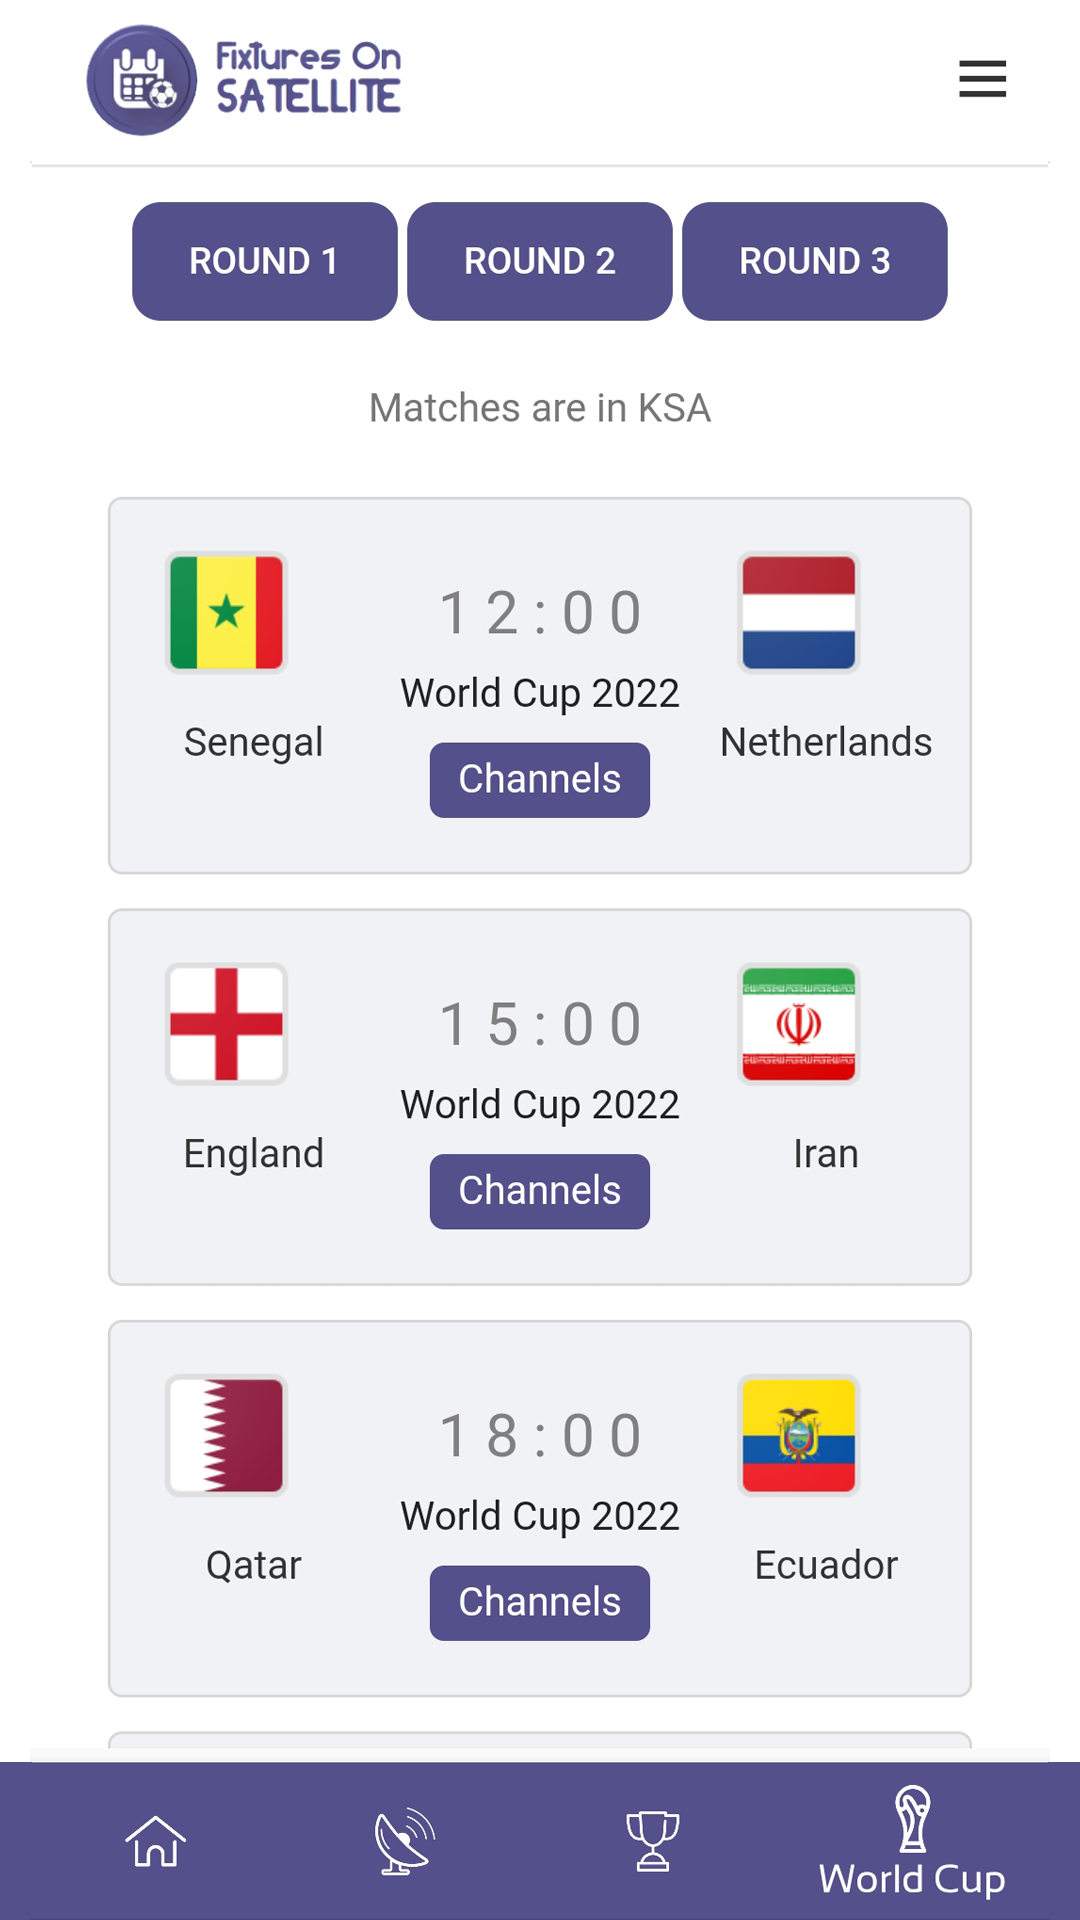Viewport: 1080px width, 1920px height.
Task: Tap the Netherlands flag
Action: point(798,612)
